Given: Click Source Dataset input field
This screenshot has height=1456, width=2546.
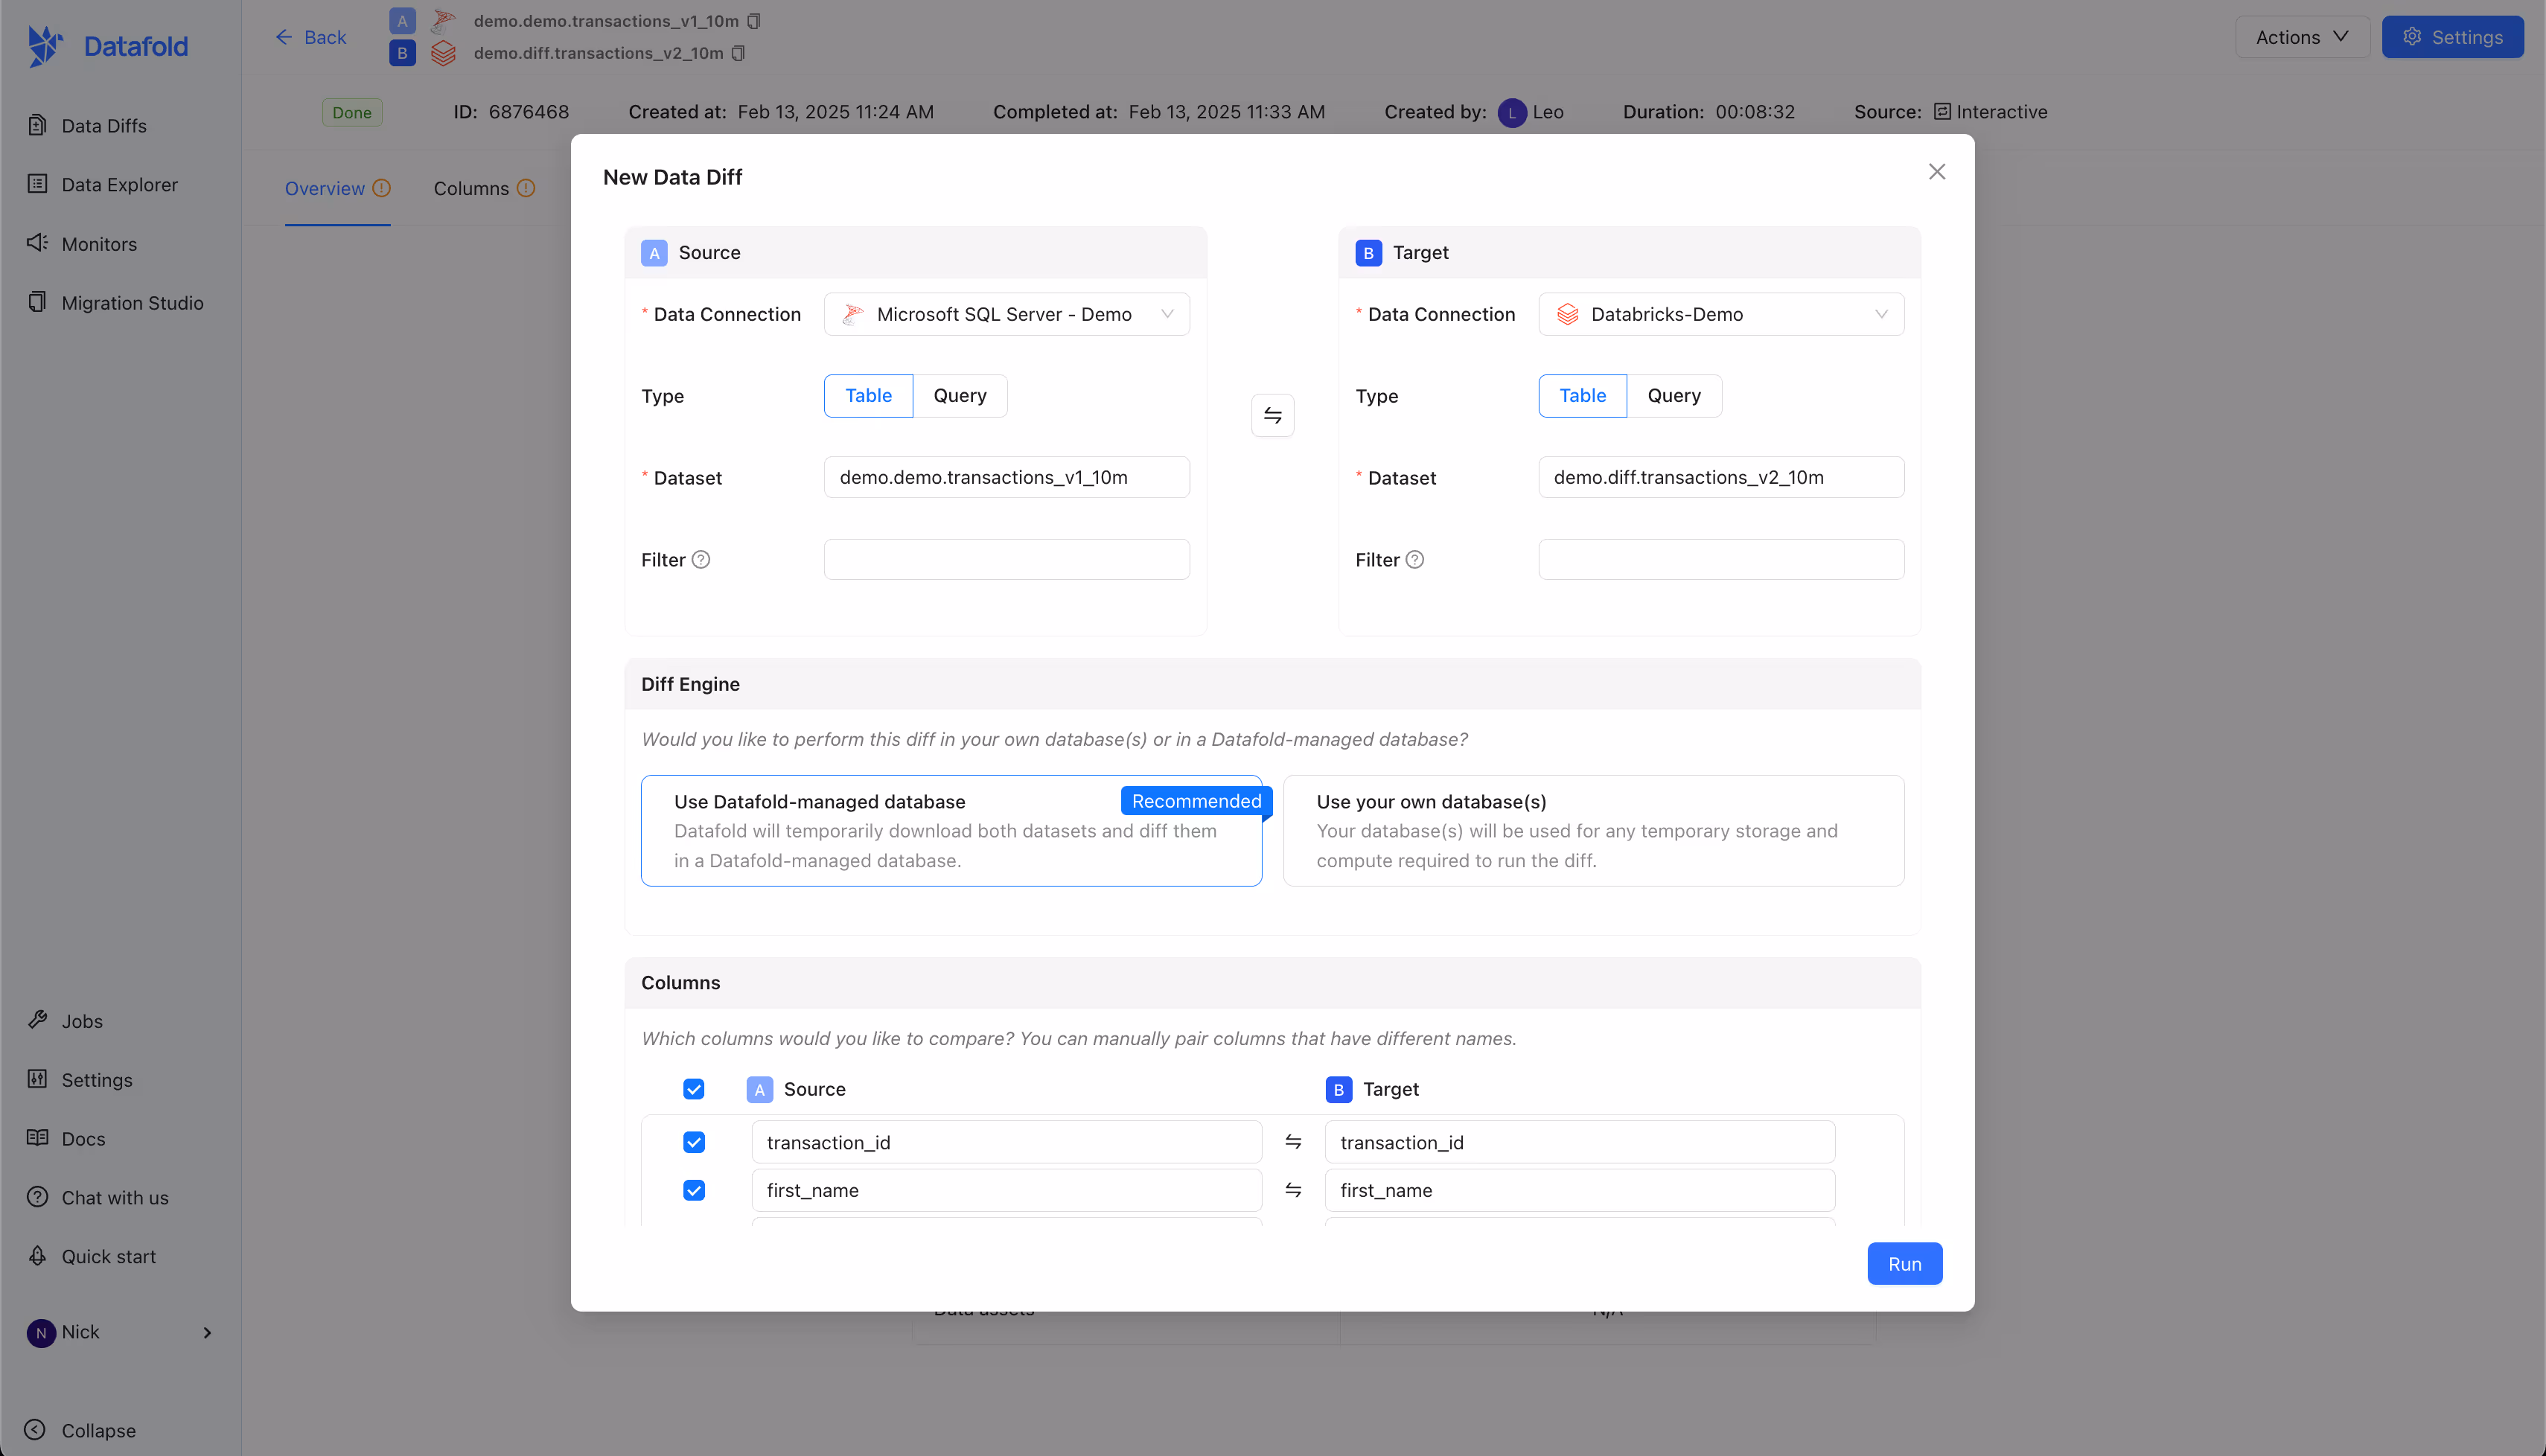Looking at the screenshot, I should [x=1007, y=477].
